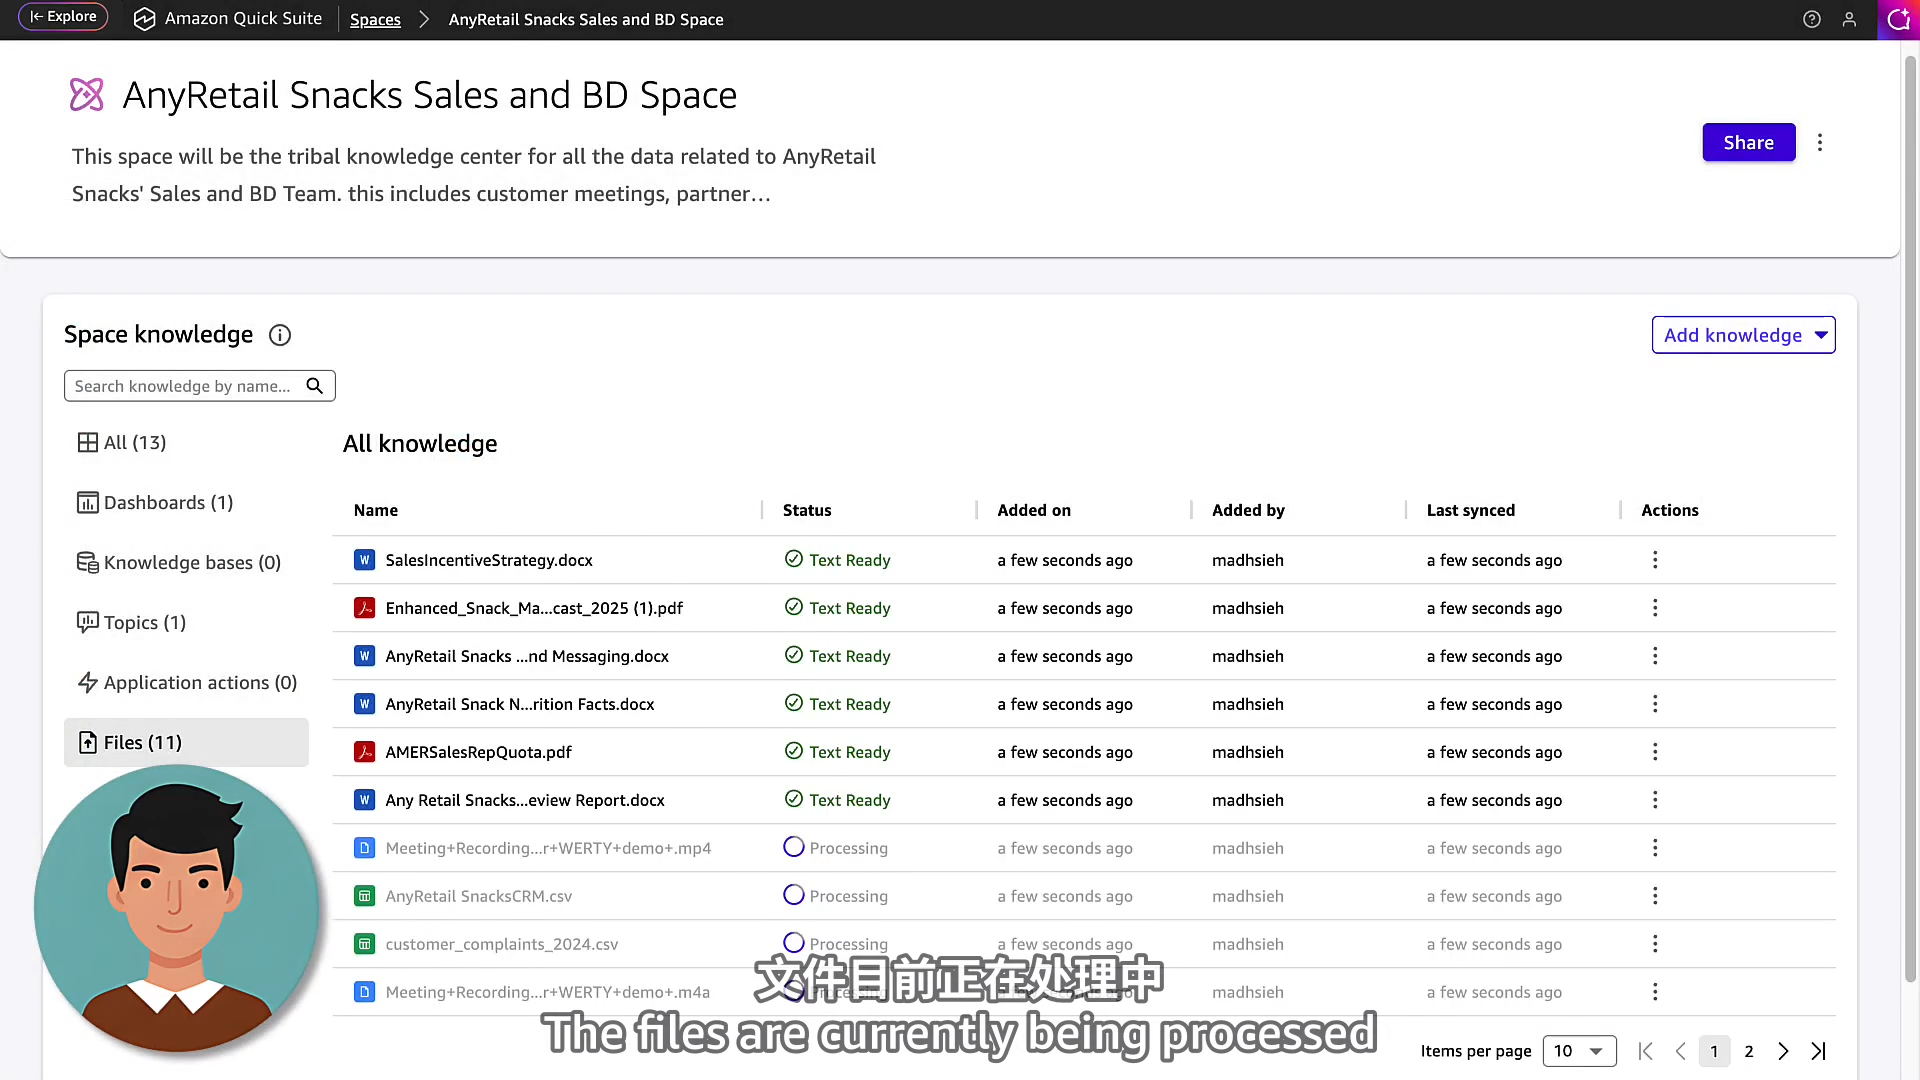Select page 1 in pagination

[1714, 1051]
